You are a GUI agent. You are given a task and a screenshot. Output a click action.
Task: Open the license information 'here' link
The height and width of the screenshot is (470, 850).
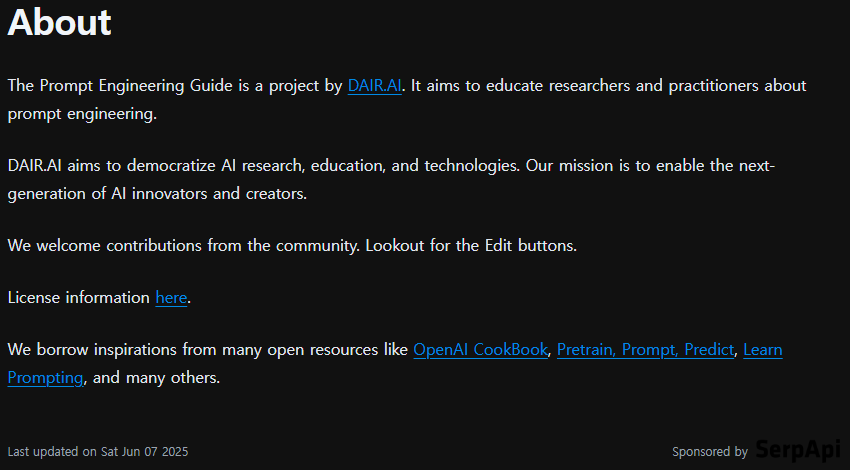click(x=171, y=297)
